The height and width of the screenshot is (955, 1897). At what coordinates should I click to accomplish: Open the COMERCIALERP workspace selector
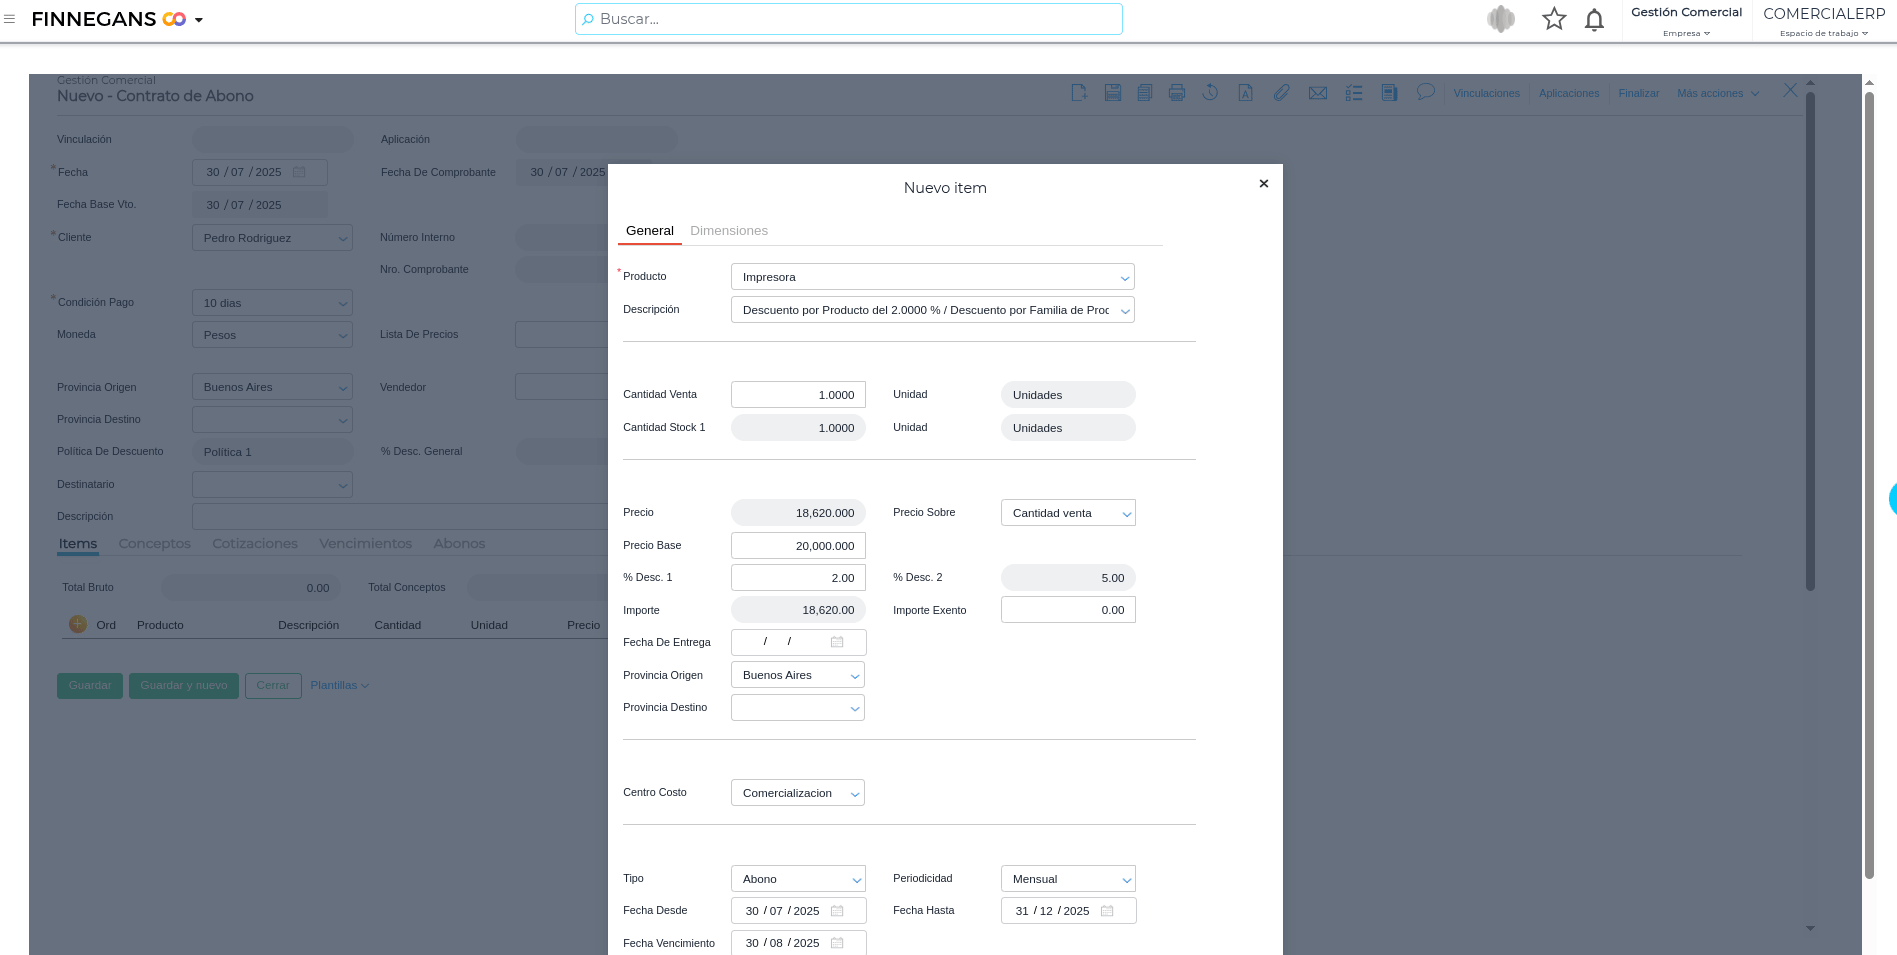point(1823,21)
